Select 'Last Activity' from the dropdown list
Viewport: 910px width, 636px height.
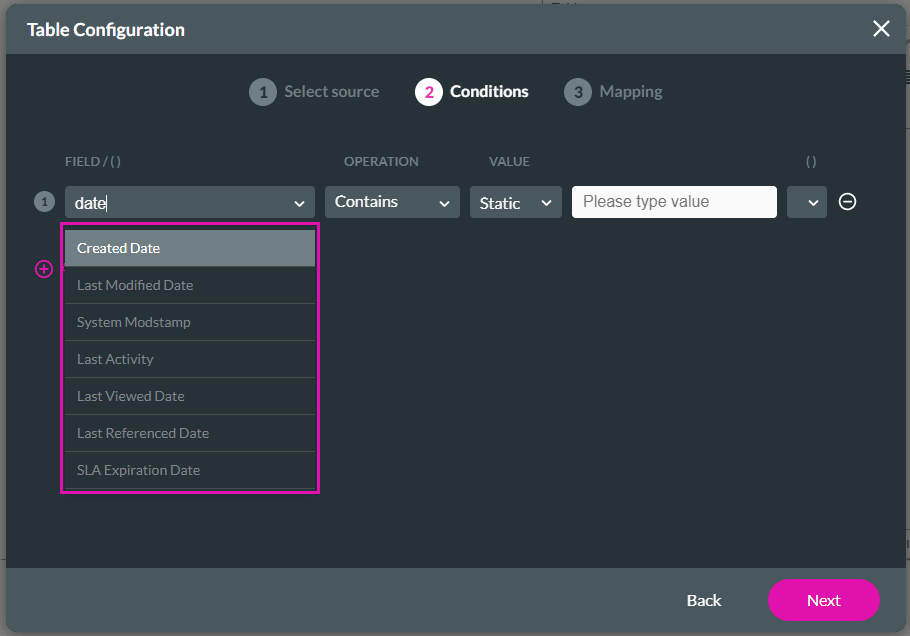point(189,358)
